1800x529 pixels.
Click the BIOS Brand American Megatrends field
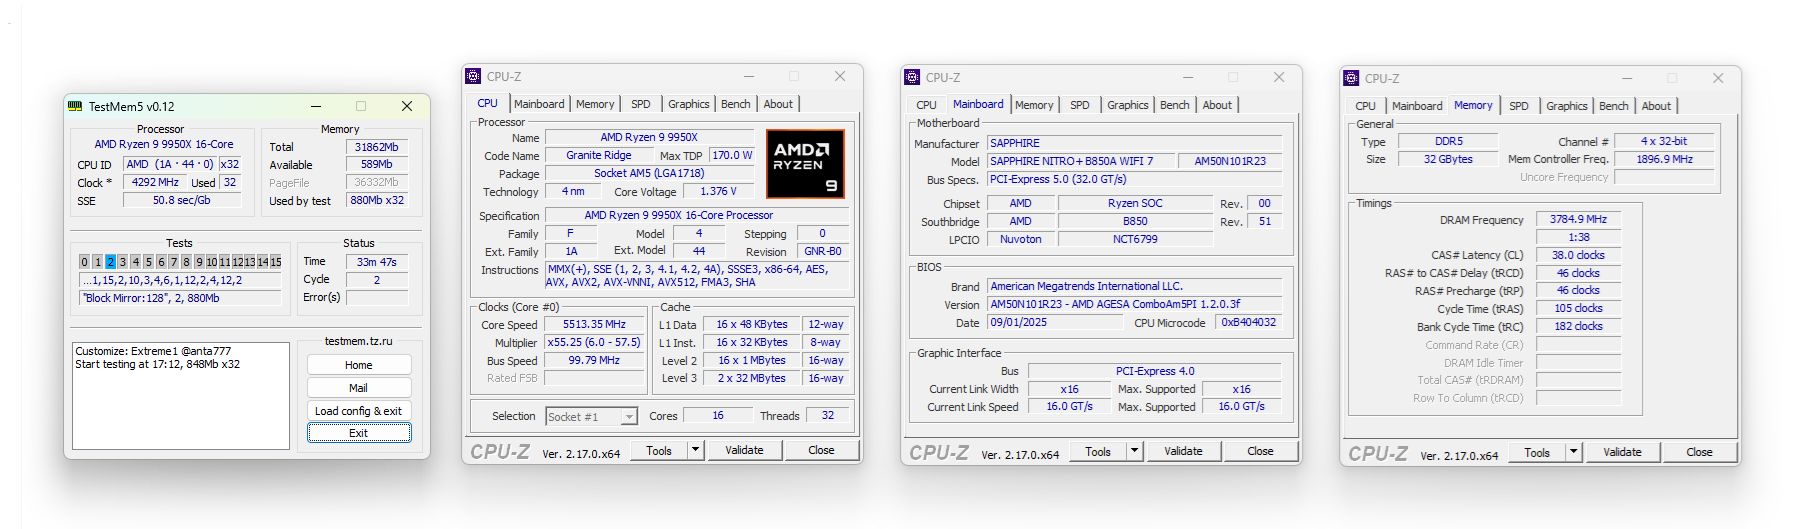click(x=1135, y=286)
